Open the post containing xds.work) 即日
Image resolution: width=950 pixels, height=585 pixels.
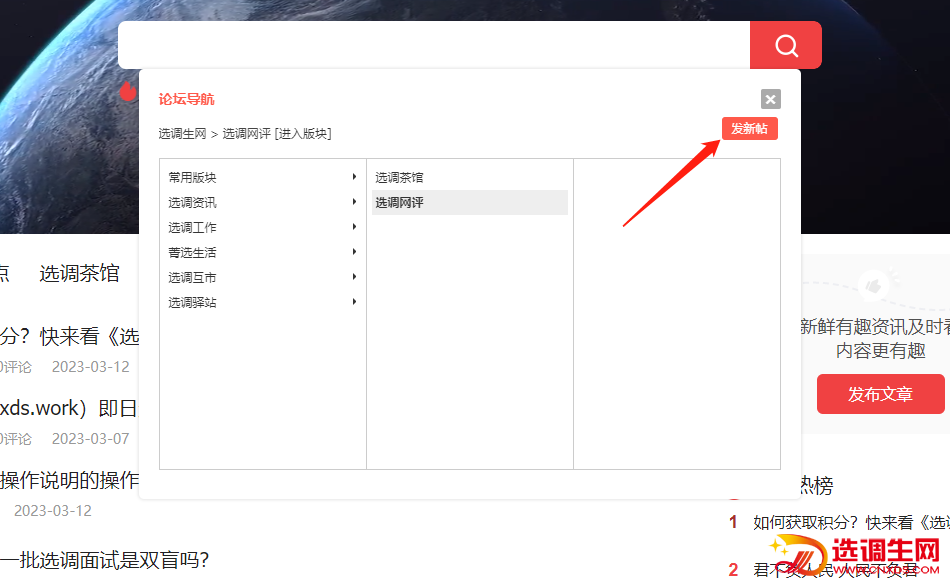[x=69, y=408]
